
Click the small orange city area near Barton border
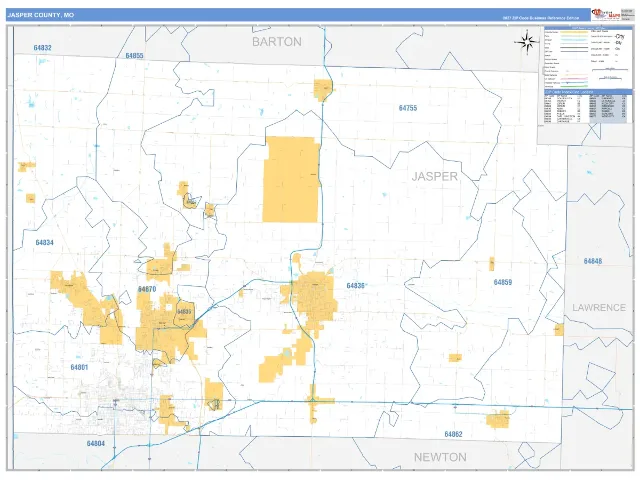[x=323, y=90]
